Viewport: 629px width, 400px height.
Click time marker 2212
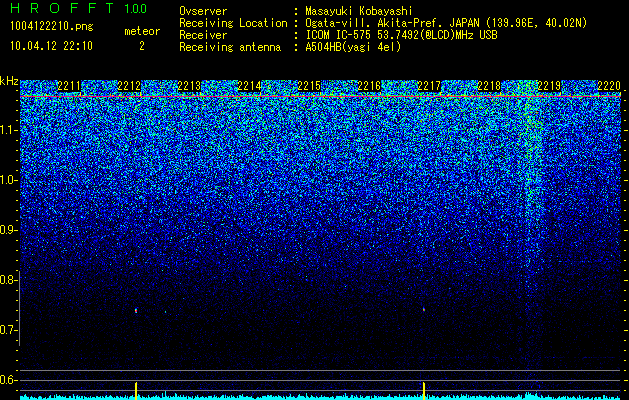tap(129, 86)
